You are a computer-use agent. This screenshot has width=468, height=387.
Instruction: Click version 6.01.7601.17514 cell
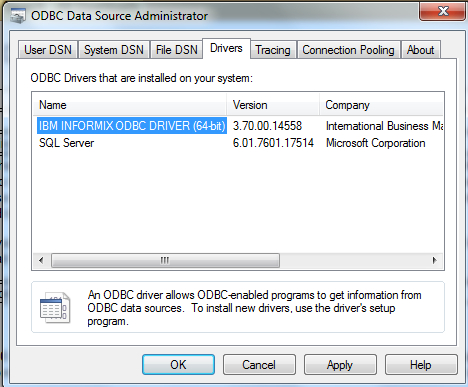click(273, 143)
